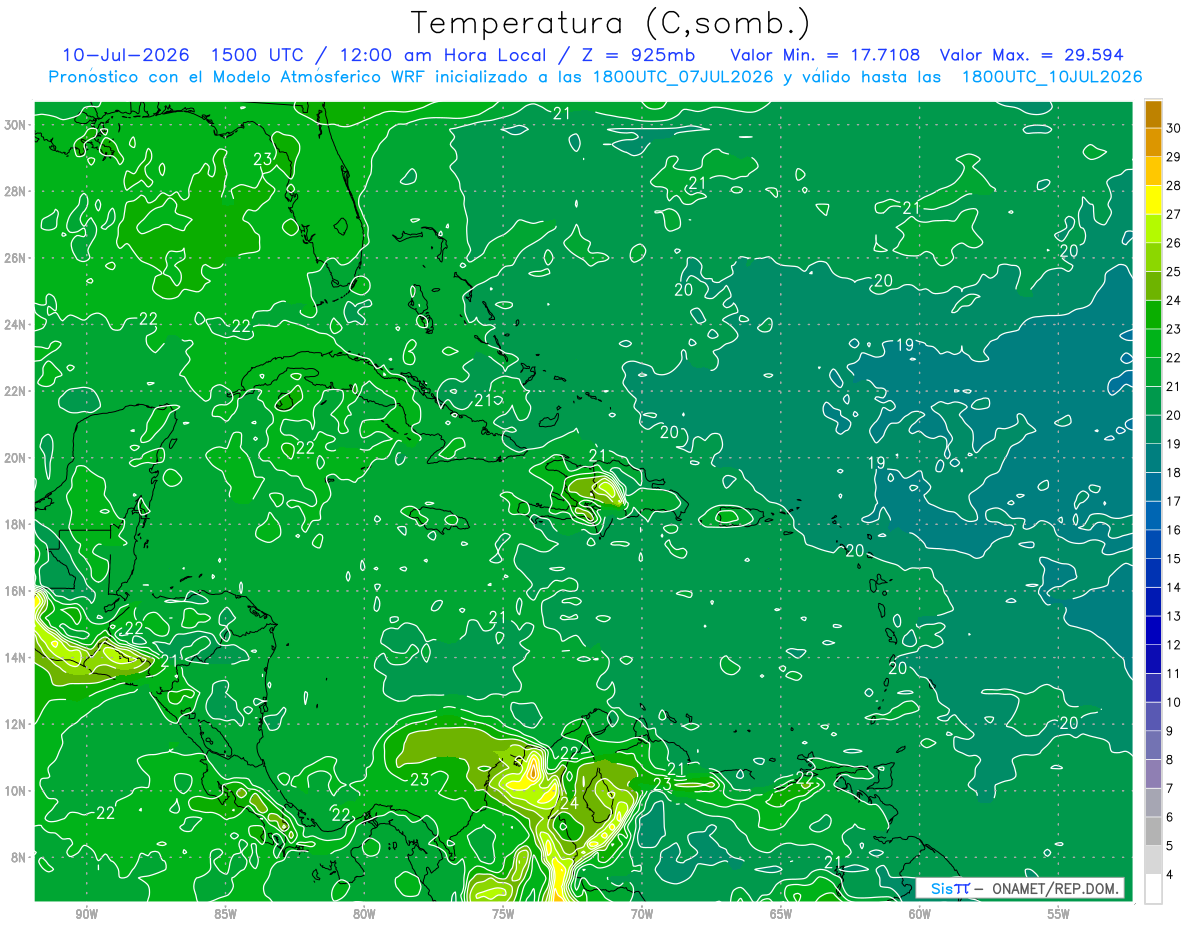Viewport: 1200px width, 927px height.
Task: Click the 14N latitude axis label
Action: pos(15,657)
